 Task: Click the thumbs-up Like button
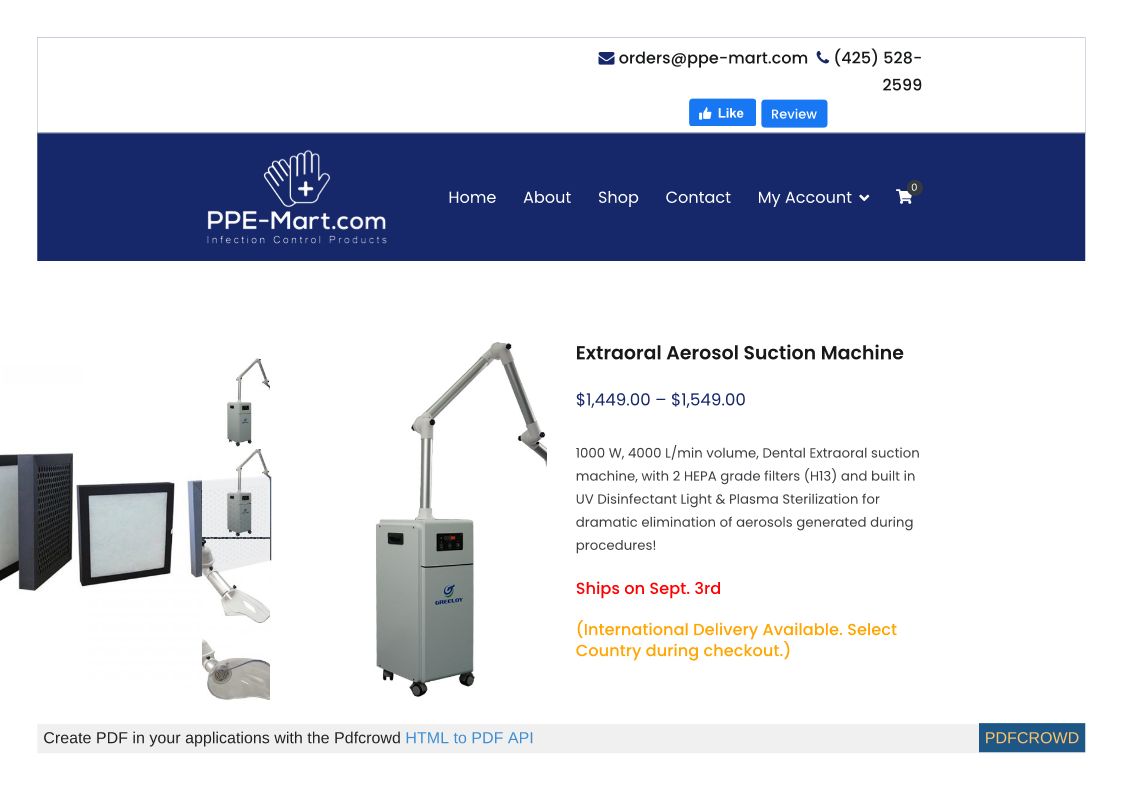(x=722, y=113)
